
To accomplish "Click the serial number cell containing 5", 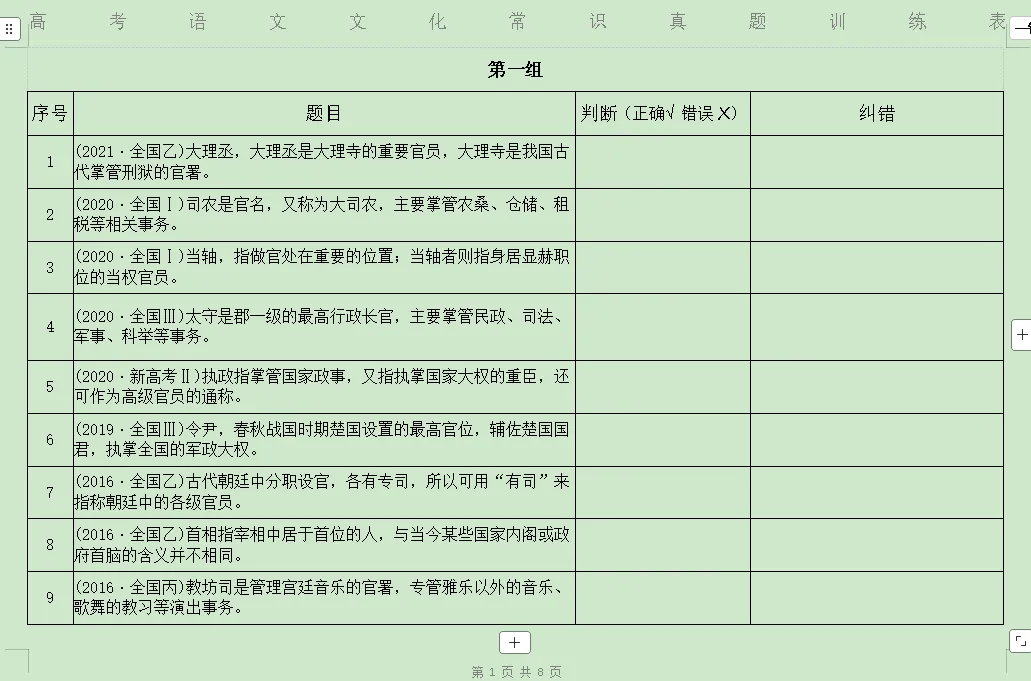I will (x=49, y=386).
